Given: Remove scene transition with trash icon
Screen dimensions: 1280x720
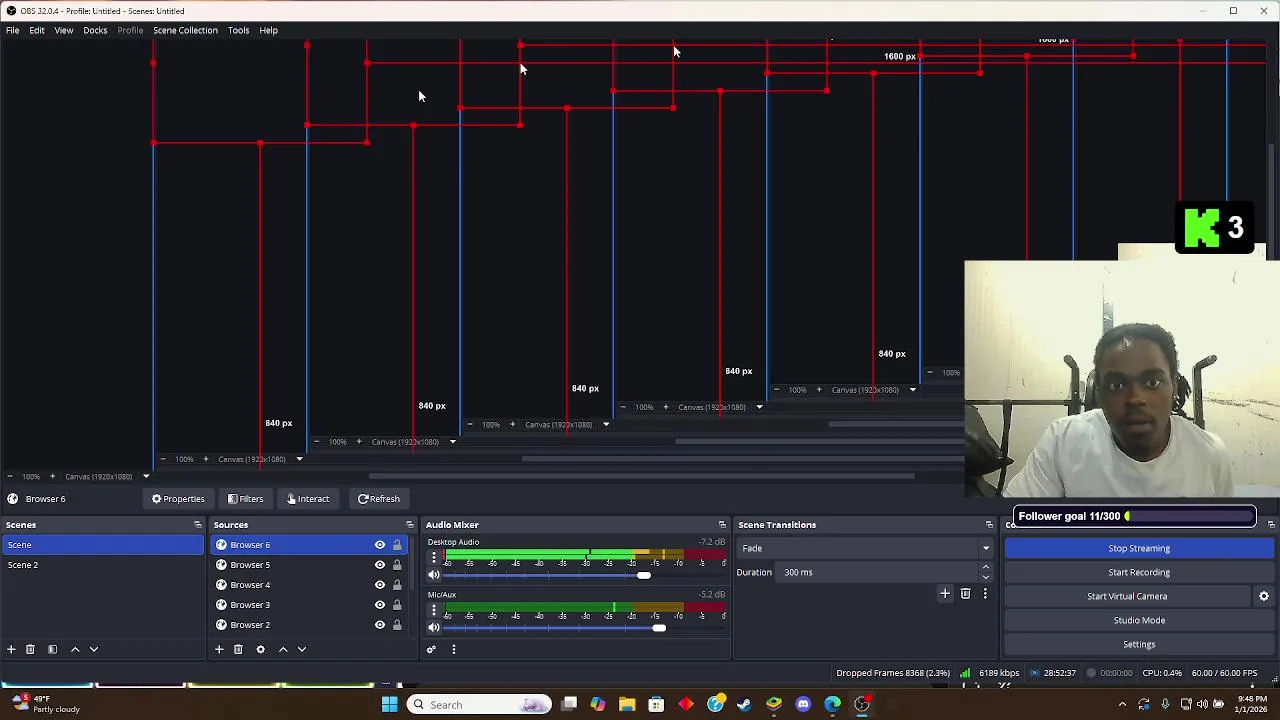Looking at the screenshot, I should point(965,594).
